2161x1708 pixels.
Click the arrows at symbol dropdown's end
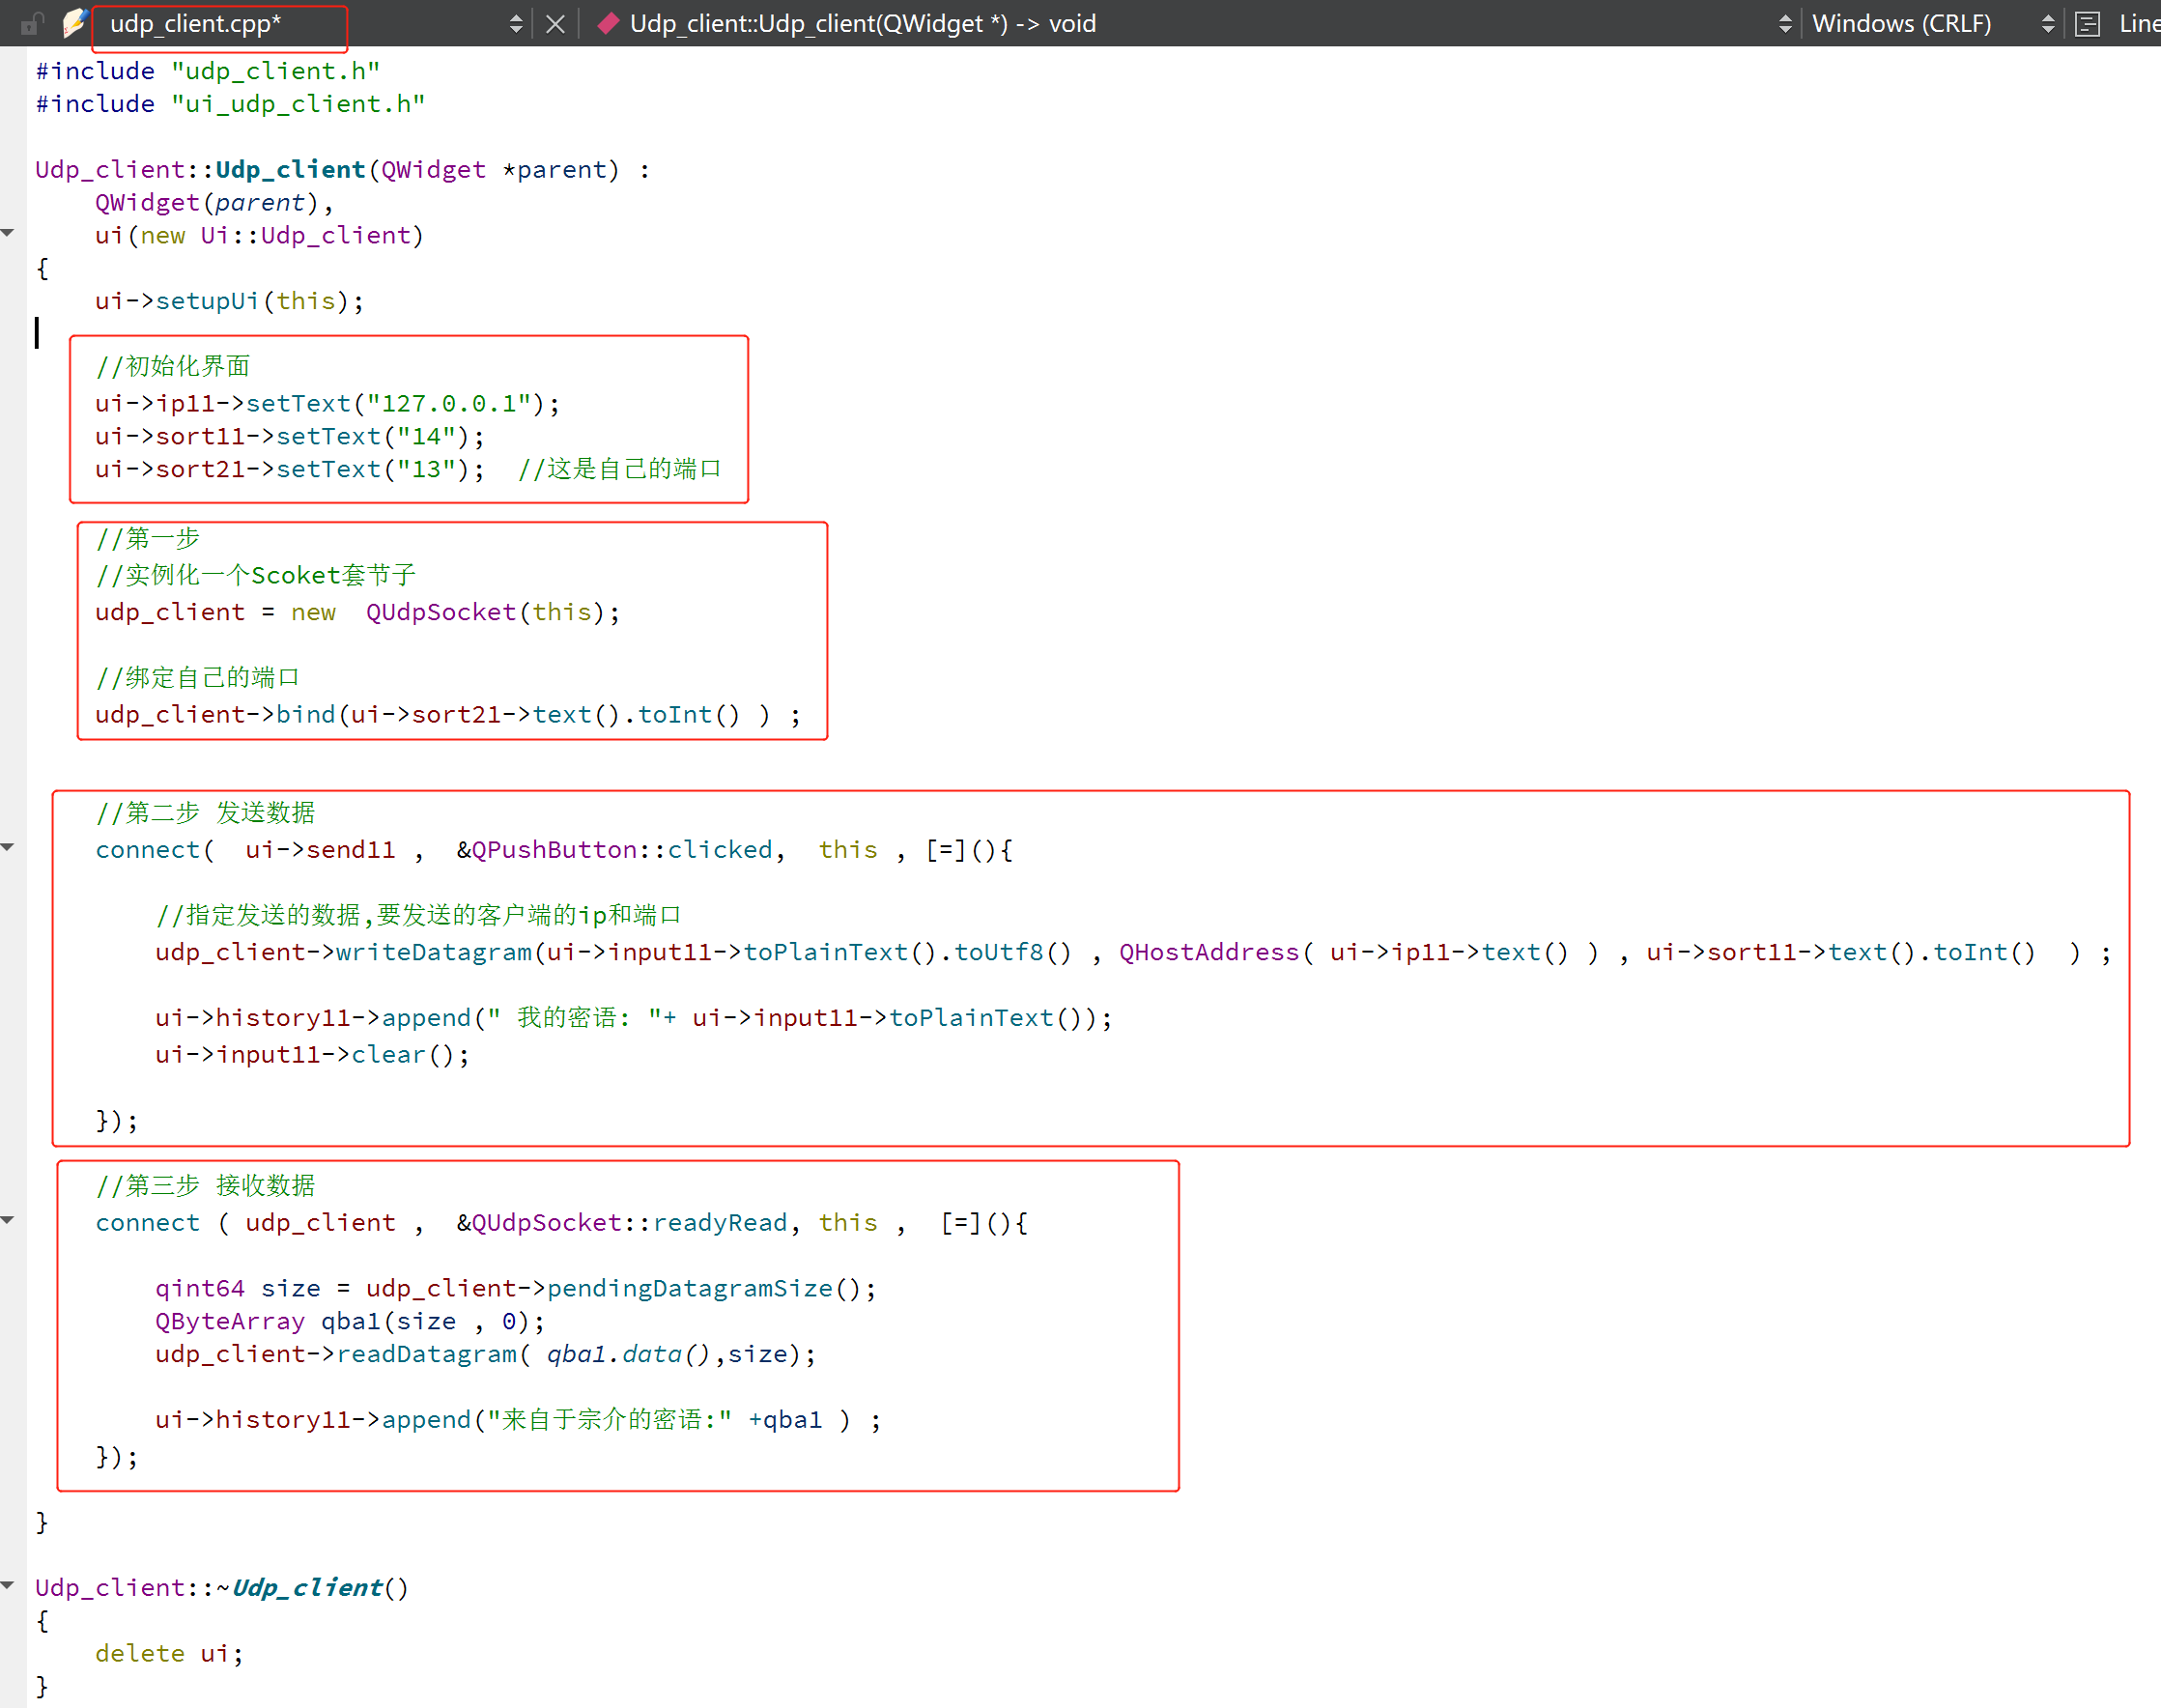click(x=1786, y=23)
